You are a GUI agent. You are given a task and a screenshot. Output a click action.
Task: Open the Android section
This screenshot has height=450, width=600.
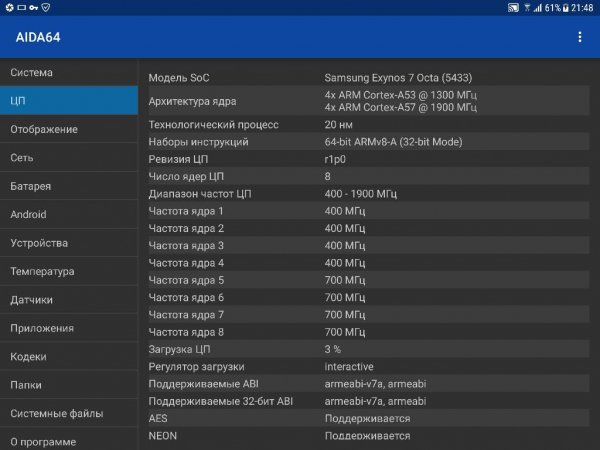(x=69, y=214)
